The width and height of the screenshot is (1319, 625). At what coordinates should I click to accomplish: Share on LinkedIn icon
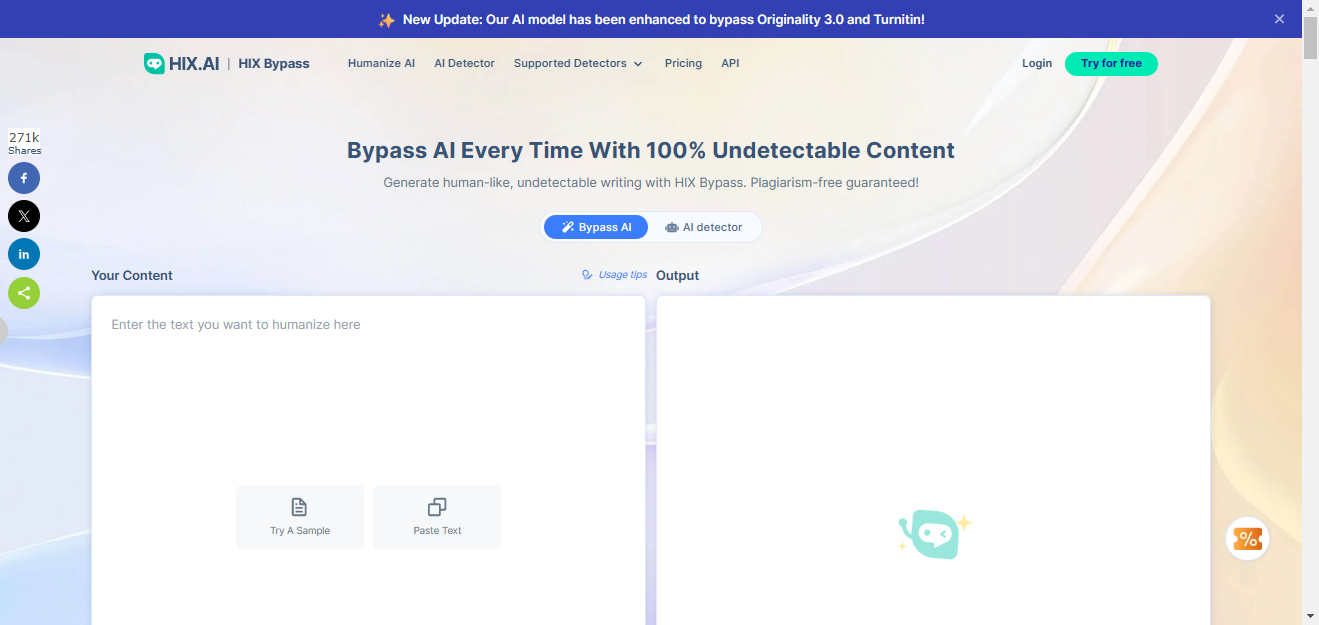(24, 254)
